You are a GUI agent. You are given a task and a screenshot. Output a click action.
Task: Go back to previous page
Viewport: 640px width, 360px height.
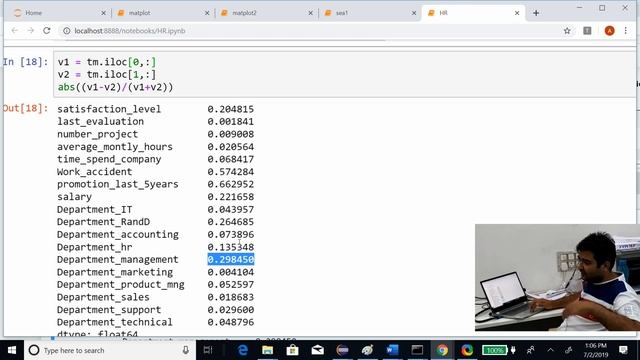click(x=15, y=31)
